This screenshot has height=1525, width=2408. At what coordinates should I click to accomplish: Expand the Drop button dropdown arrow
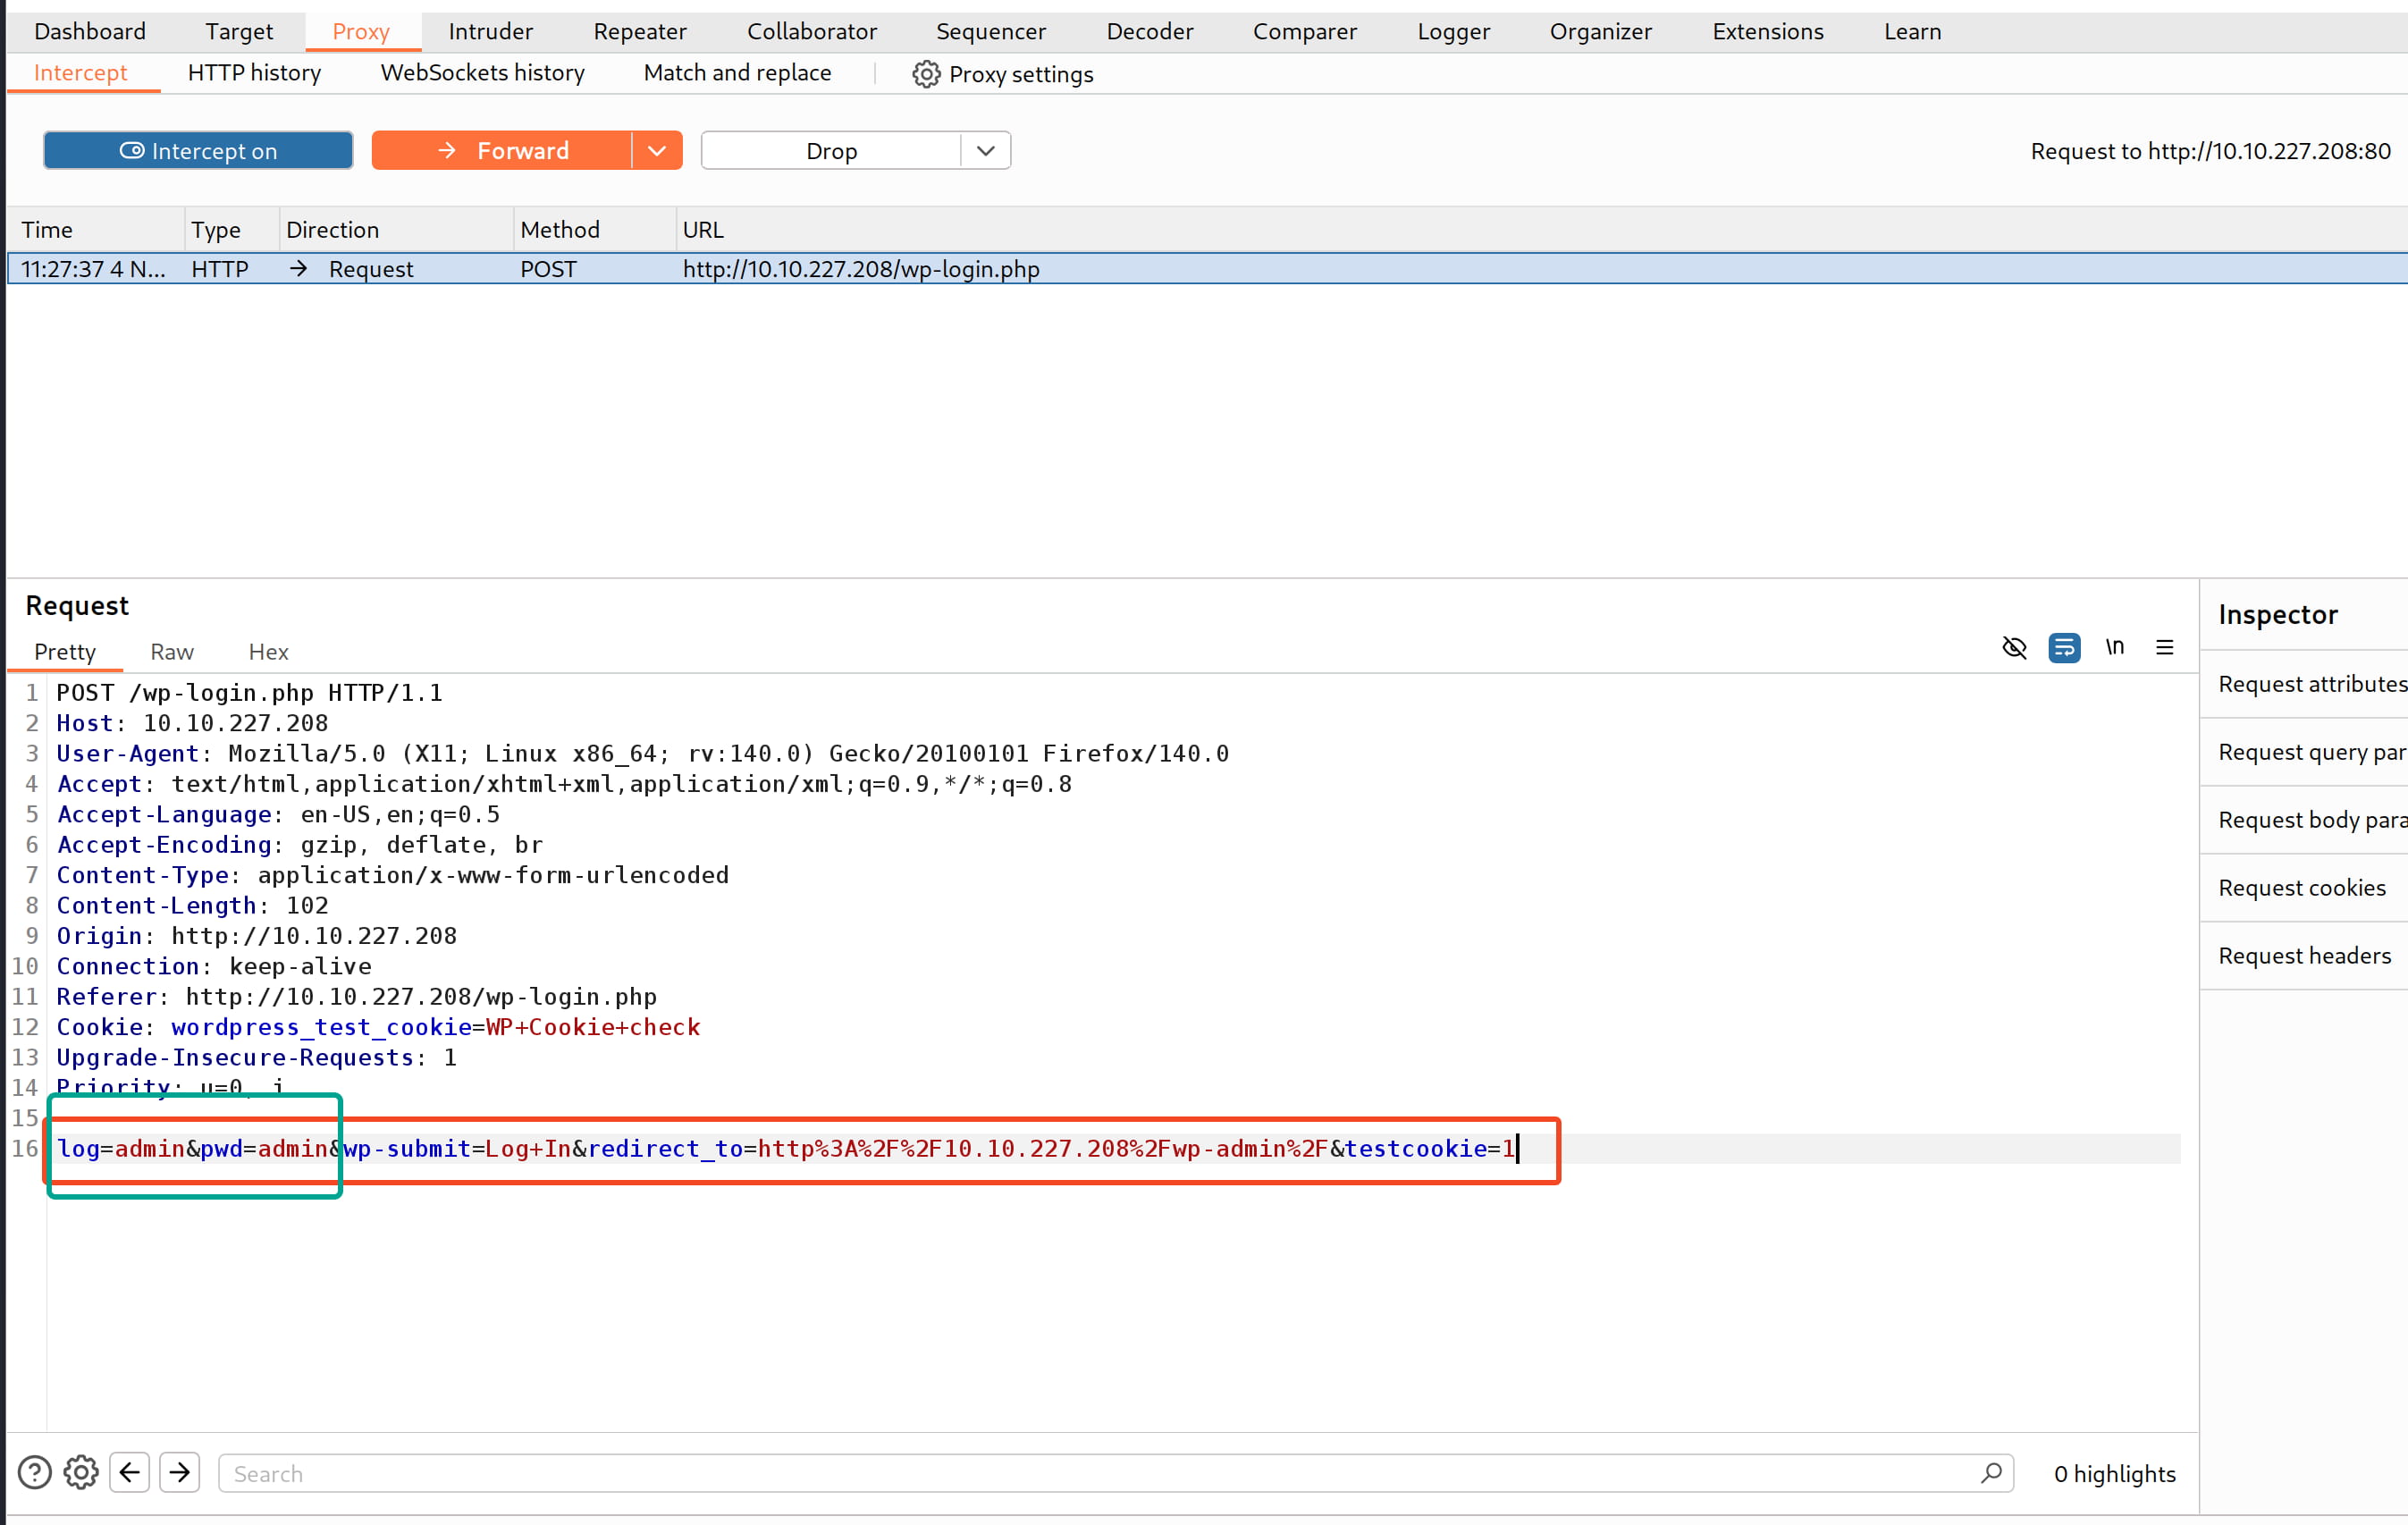click(x=986, y=151)
